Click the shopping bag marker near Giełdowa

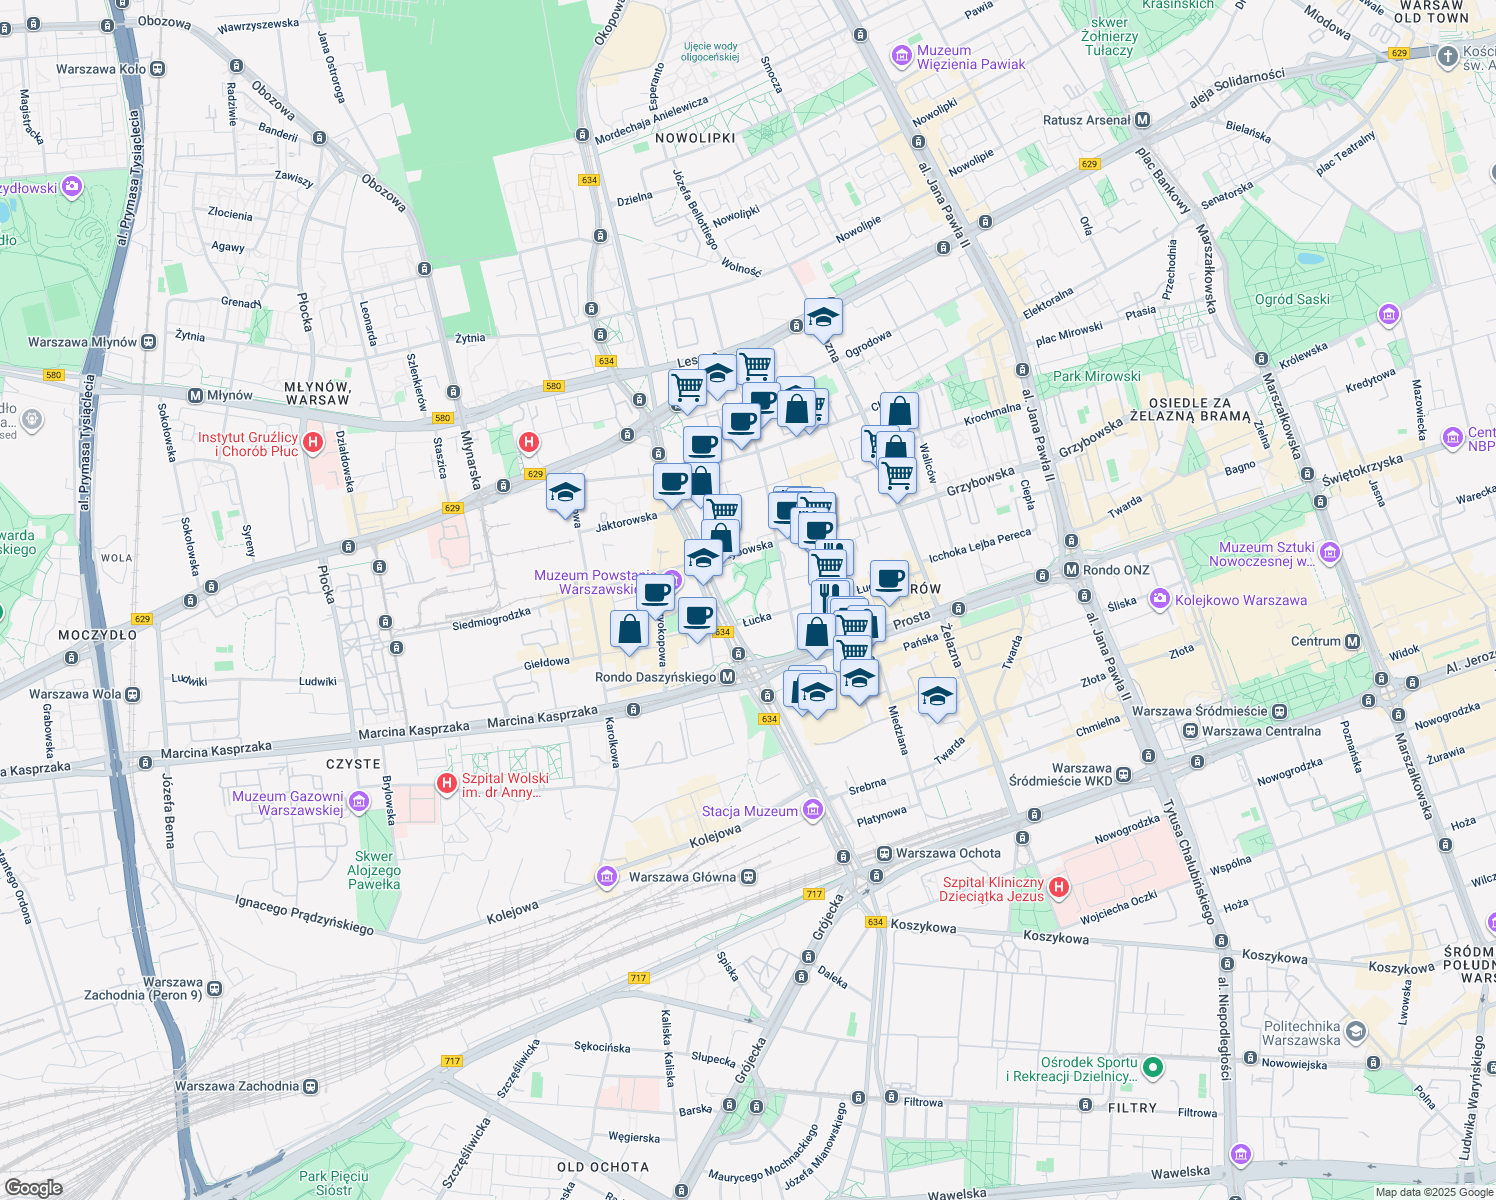[x=629, y=630]
